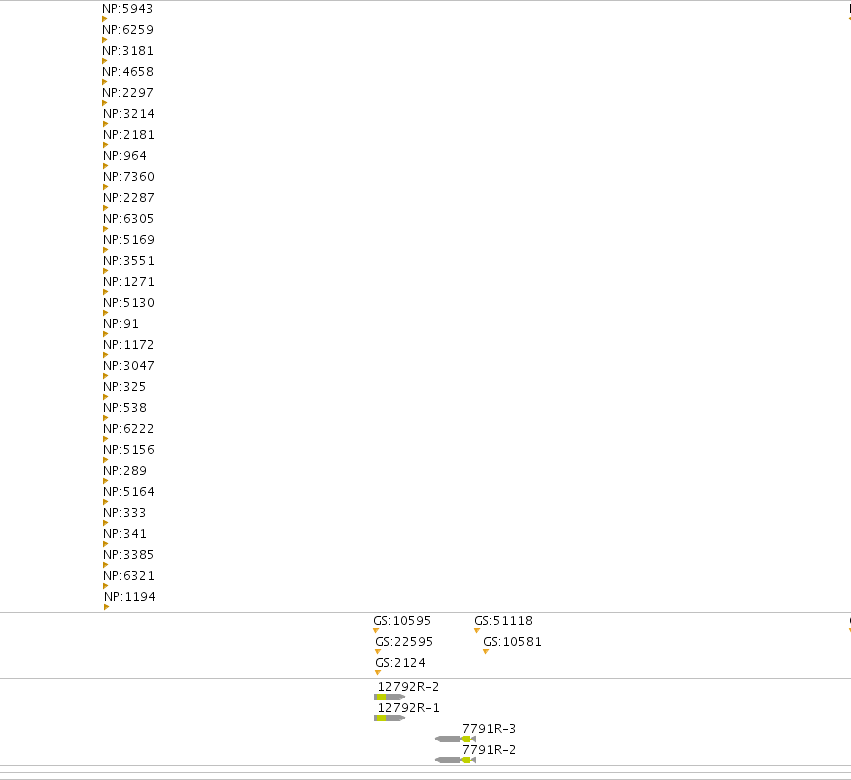The image size is (851, 780).
Task: Select the NP:6222 insertion
Action: pos(129,429)
